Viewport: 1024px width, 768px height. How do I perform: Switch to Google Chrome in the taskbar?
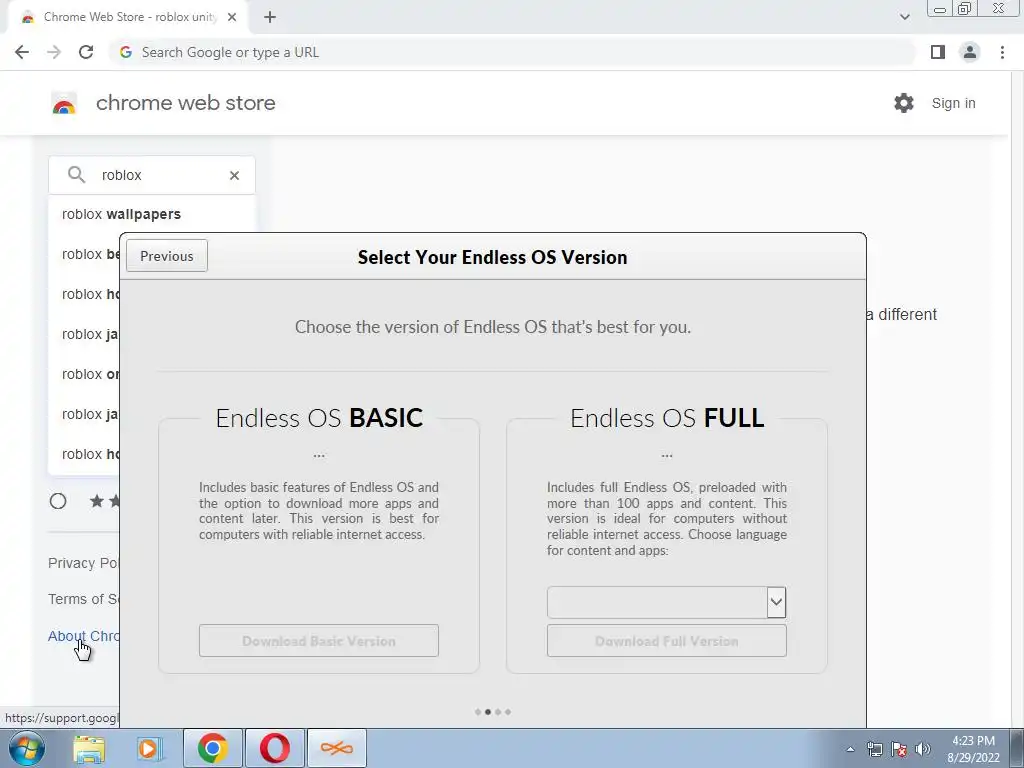[213, 748]
